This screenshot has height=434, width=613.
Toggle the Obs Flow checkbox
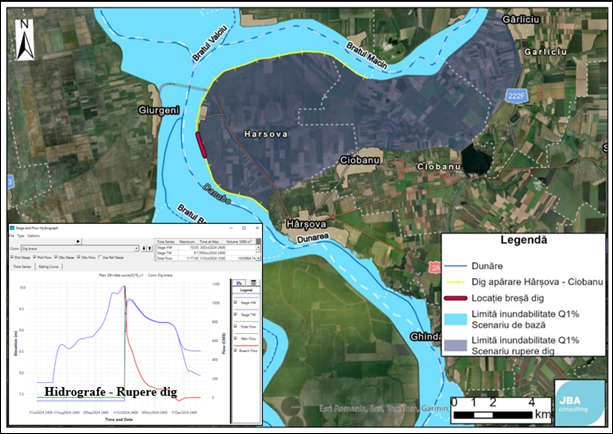(79, 257)
